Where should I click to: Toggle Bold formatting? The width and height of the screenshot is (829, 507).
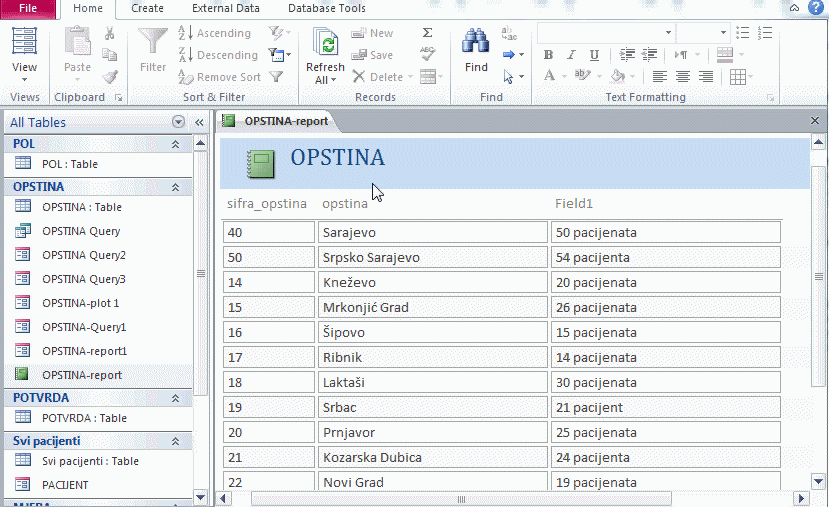click(548, 55)
